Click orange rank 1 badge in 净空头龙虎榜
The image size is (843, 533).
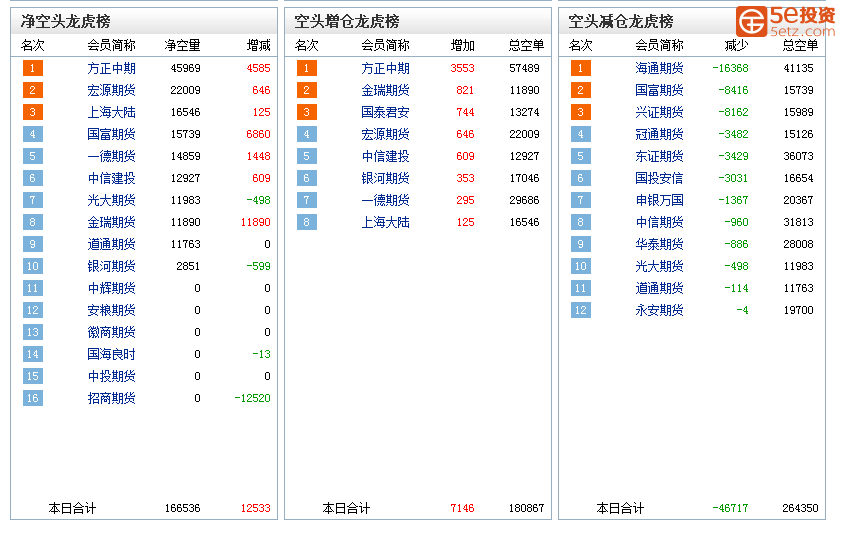pyautogui.click(x=33, y=68)
